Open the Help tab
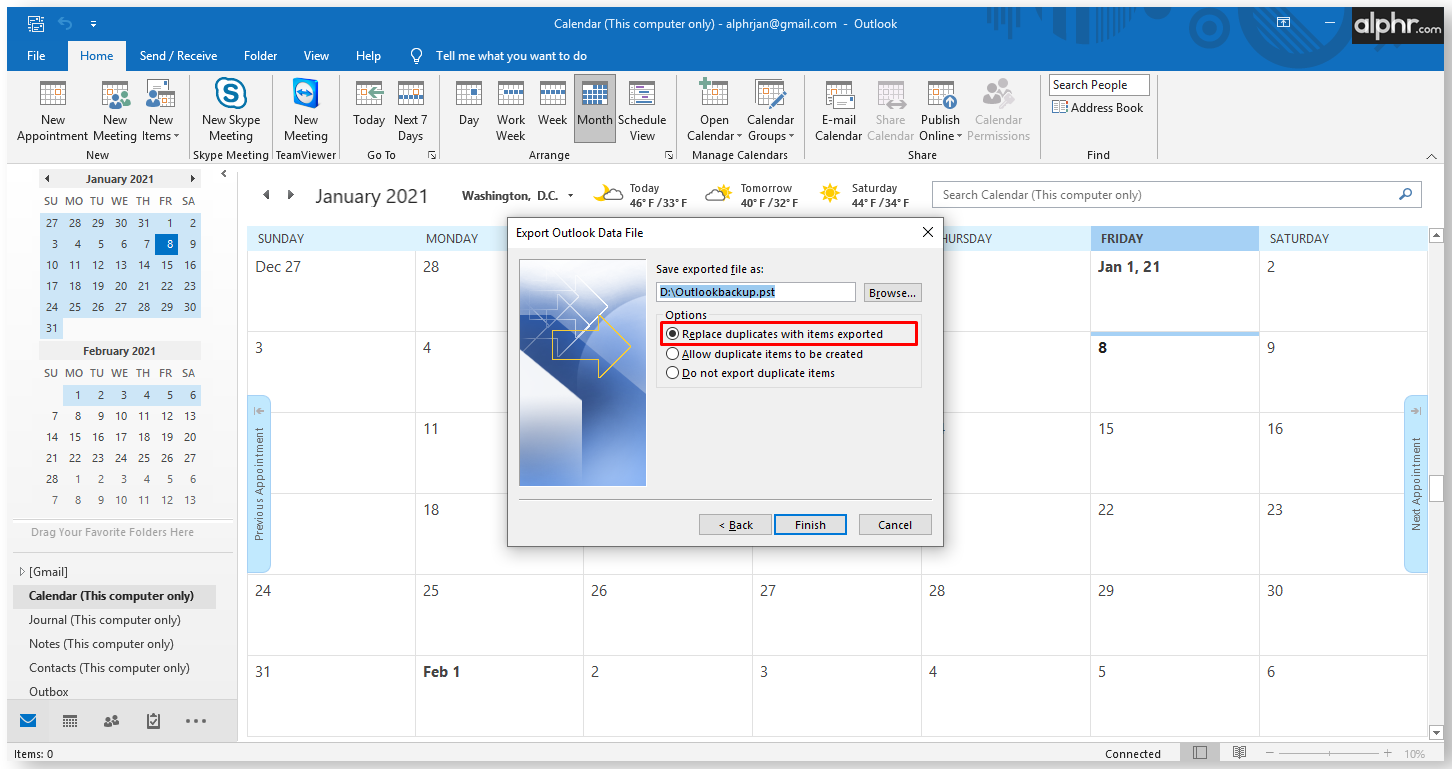Viewport: 1452px width, 769px height. [x=369, y=56]
